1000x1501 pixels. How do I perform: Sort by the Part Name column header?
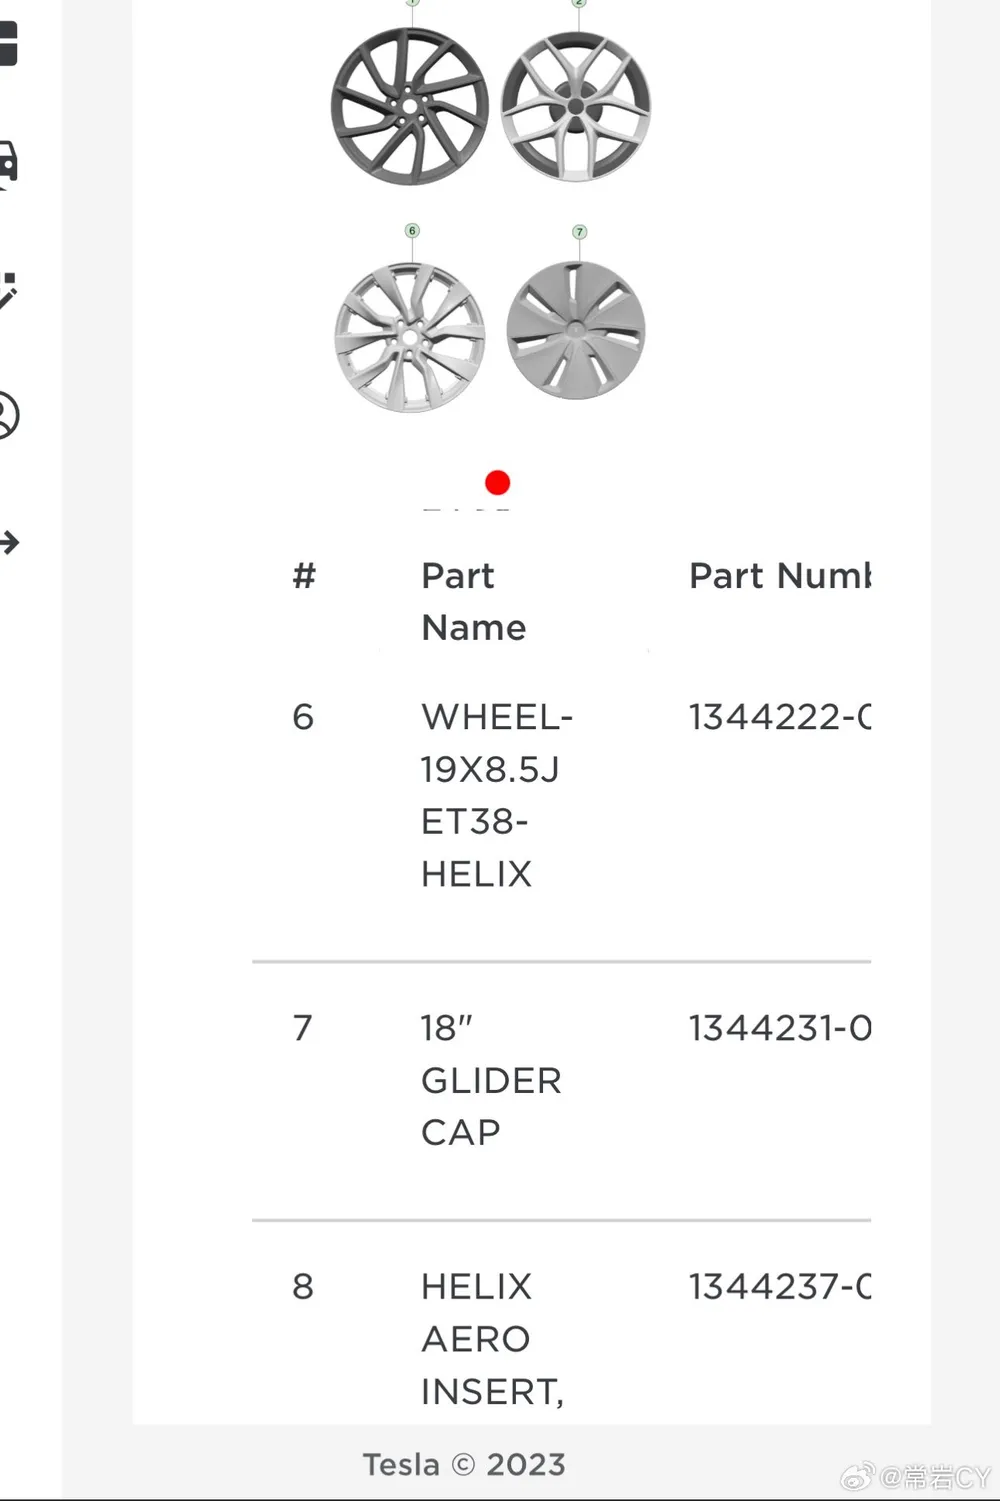click(473, 601)
